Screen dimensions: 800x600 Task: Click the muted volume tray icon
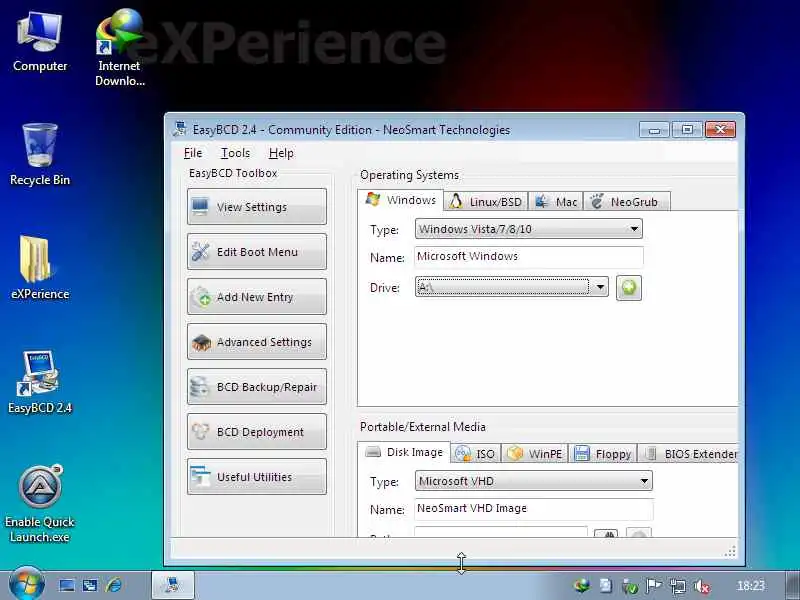click(702, 586)
